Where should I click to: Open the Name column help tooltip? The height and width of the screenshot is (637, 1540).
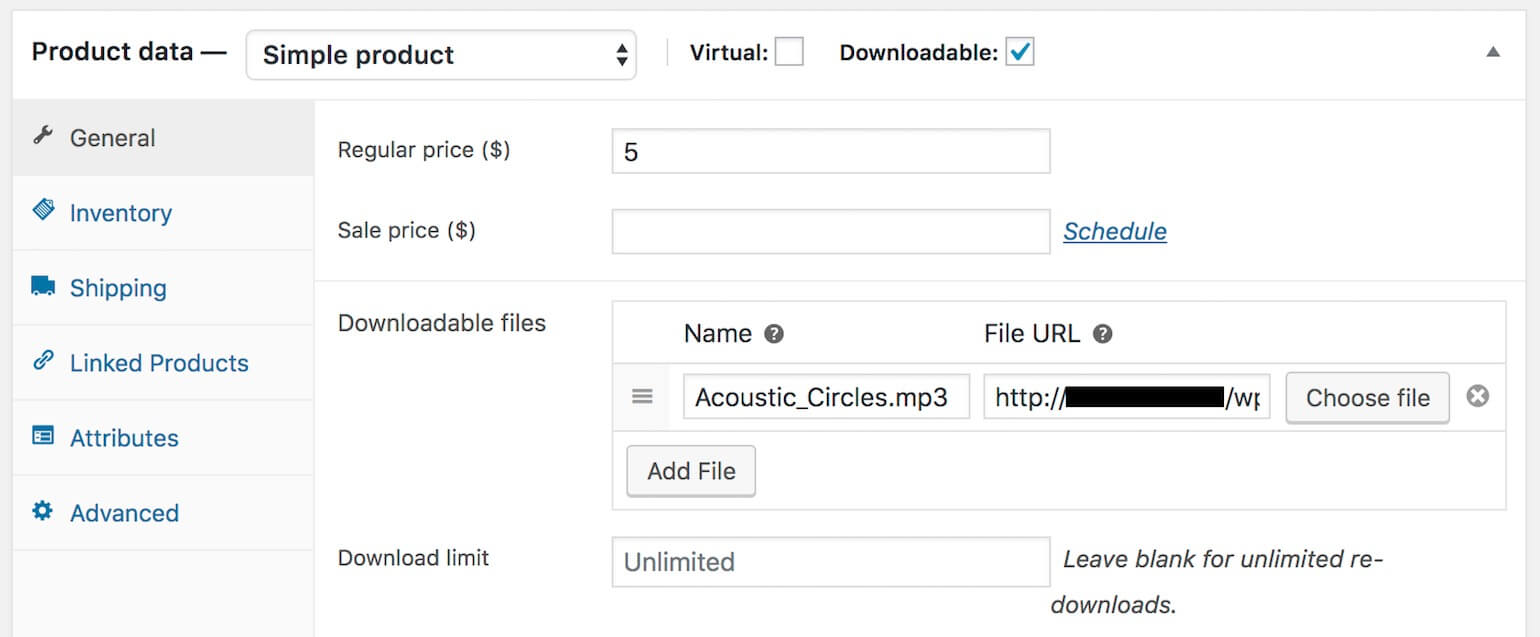(x=772, y=334)
